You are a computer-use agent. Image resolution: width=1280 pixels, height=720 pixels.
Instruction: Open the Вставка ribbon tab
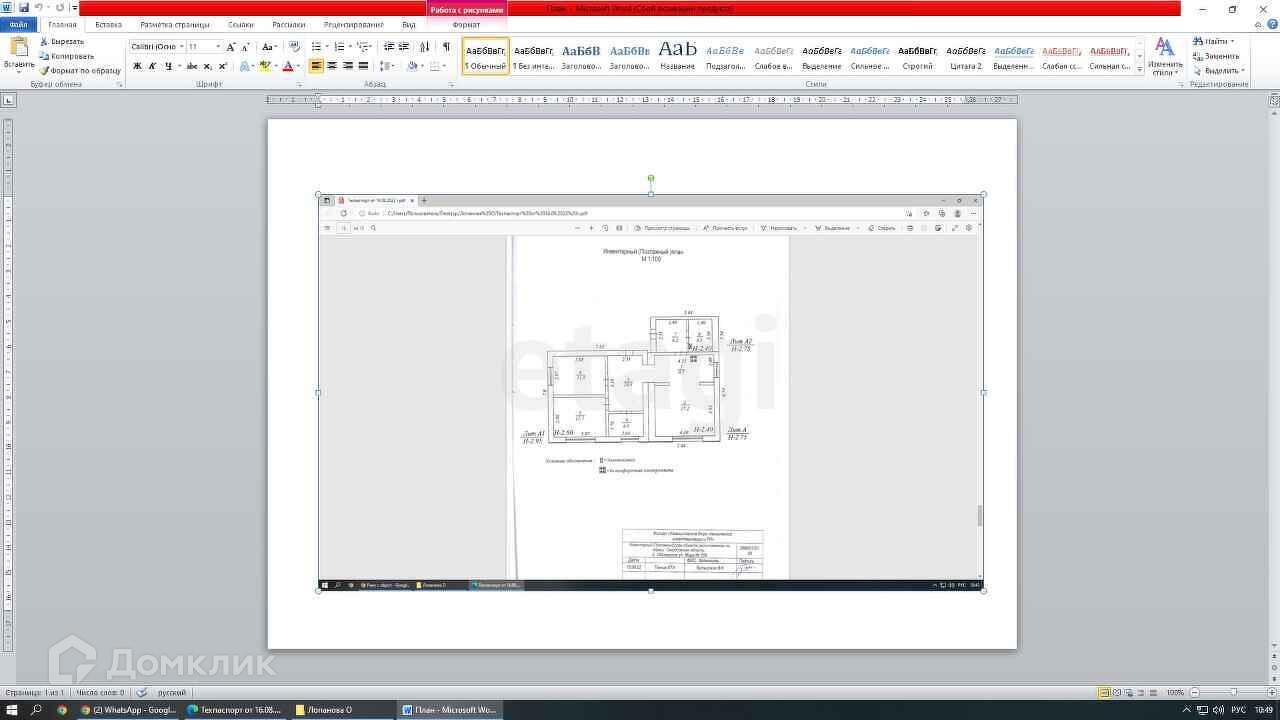point(108,24)
